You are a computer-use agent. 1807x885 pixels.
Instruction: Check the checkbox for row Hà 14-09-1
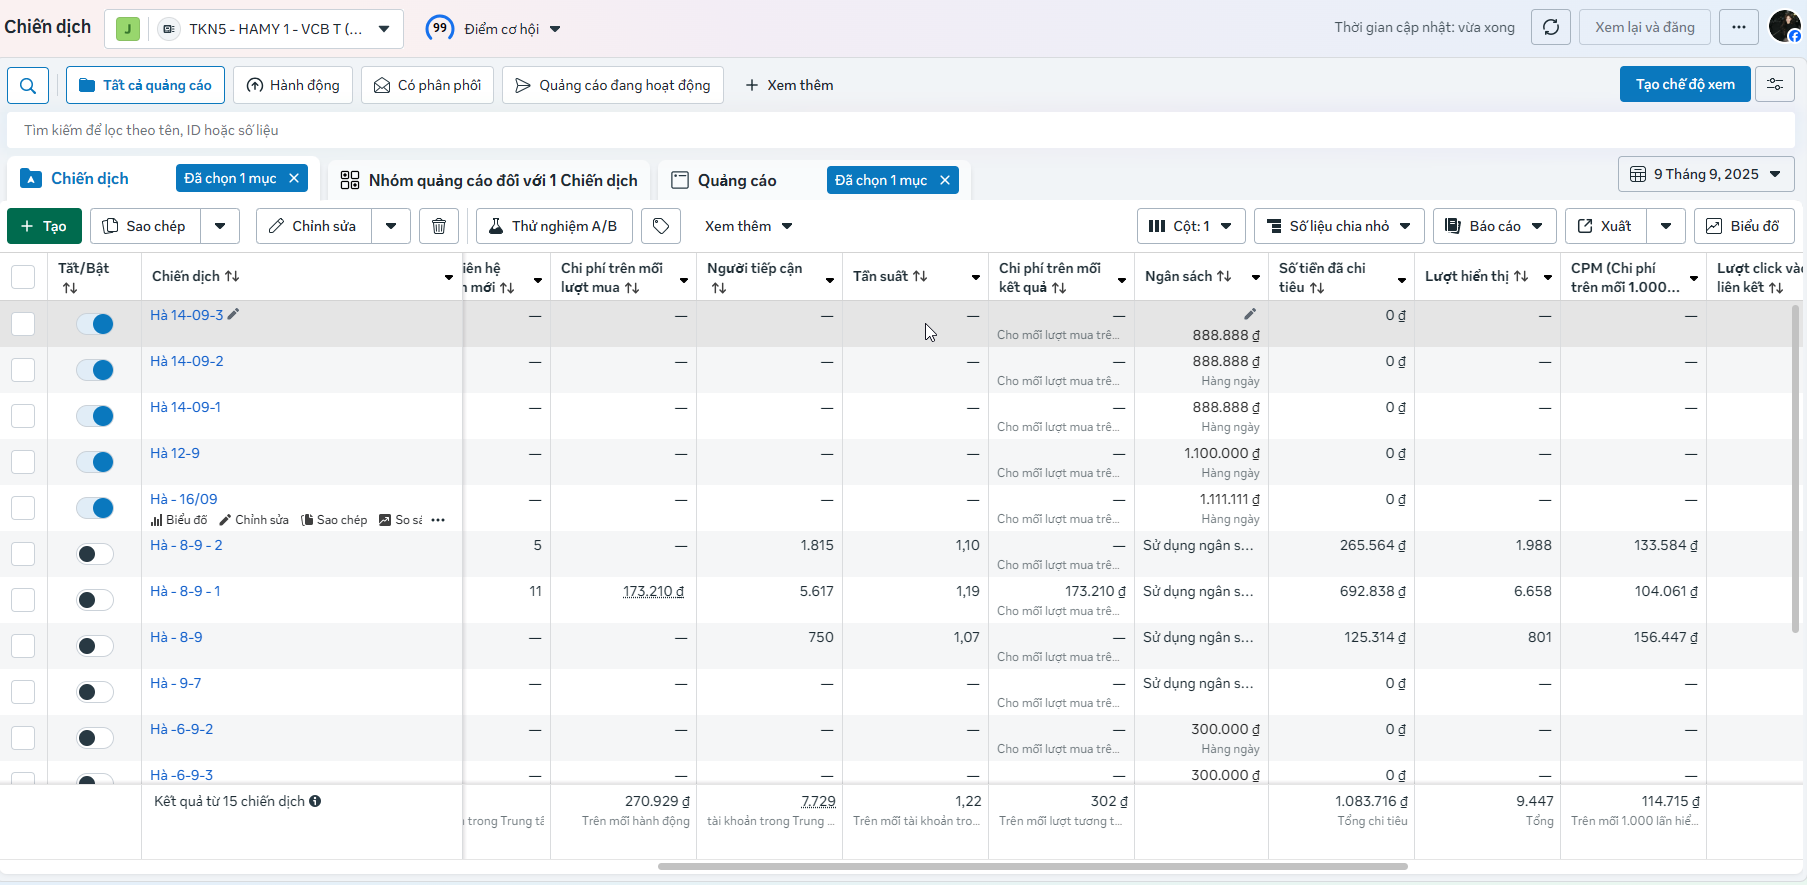tap(23, 416)
